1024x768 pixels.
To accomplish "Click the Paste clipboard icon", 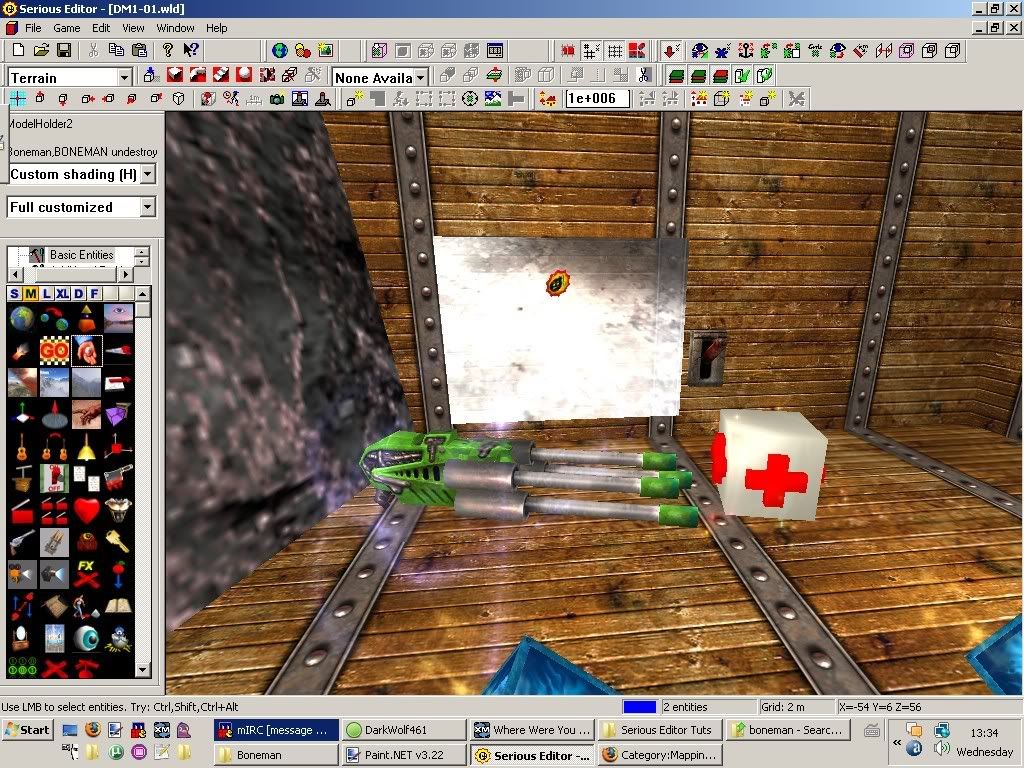I will pos(139,50).
